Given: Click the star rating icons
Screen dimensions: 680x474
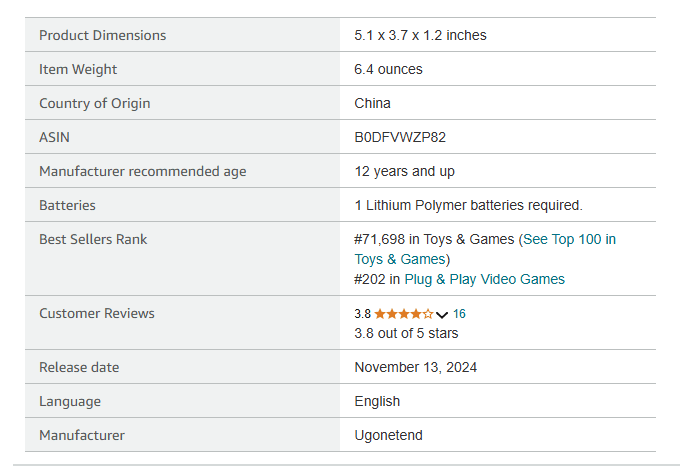Looking at the screenshot, I should pyautogui.click(x=403, y=314).
